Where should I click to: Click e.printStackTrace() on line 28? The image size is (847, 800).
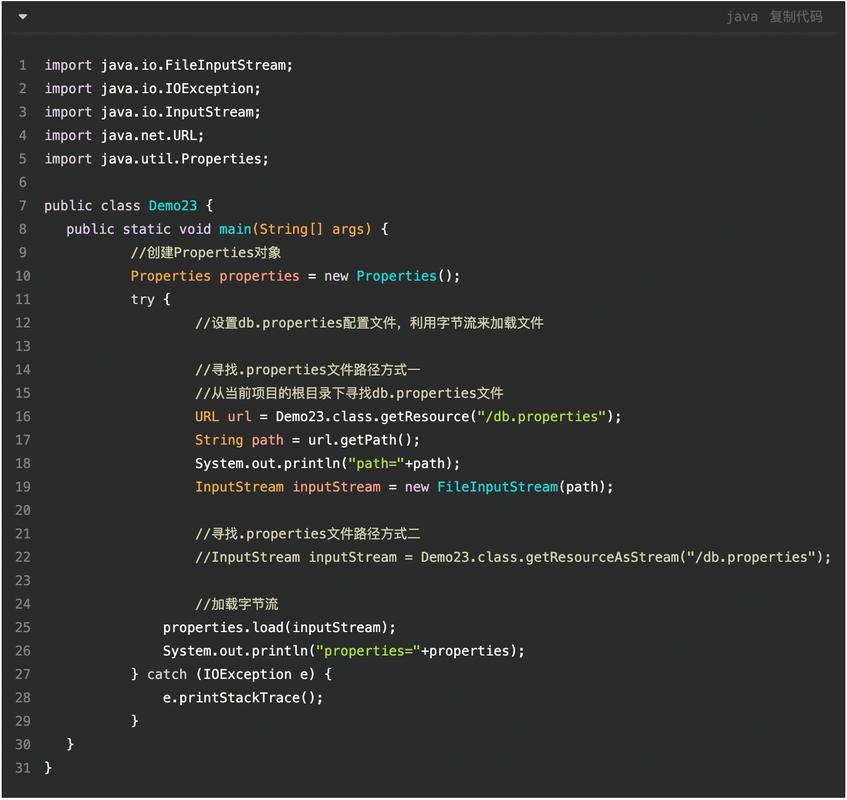click(243, 698)
